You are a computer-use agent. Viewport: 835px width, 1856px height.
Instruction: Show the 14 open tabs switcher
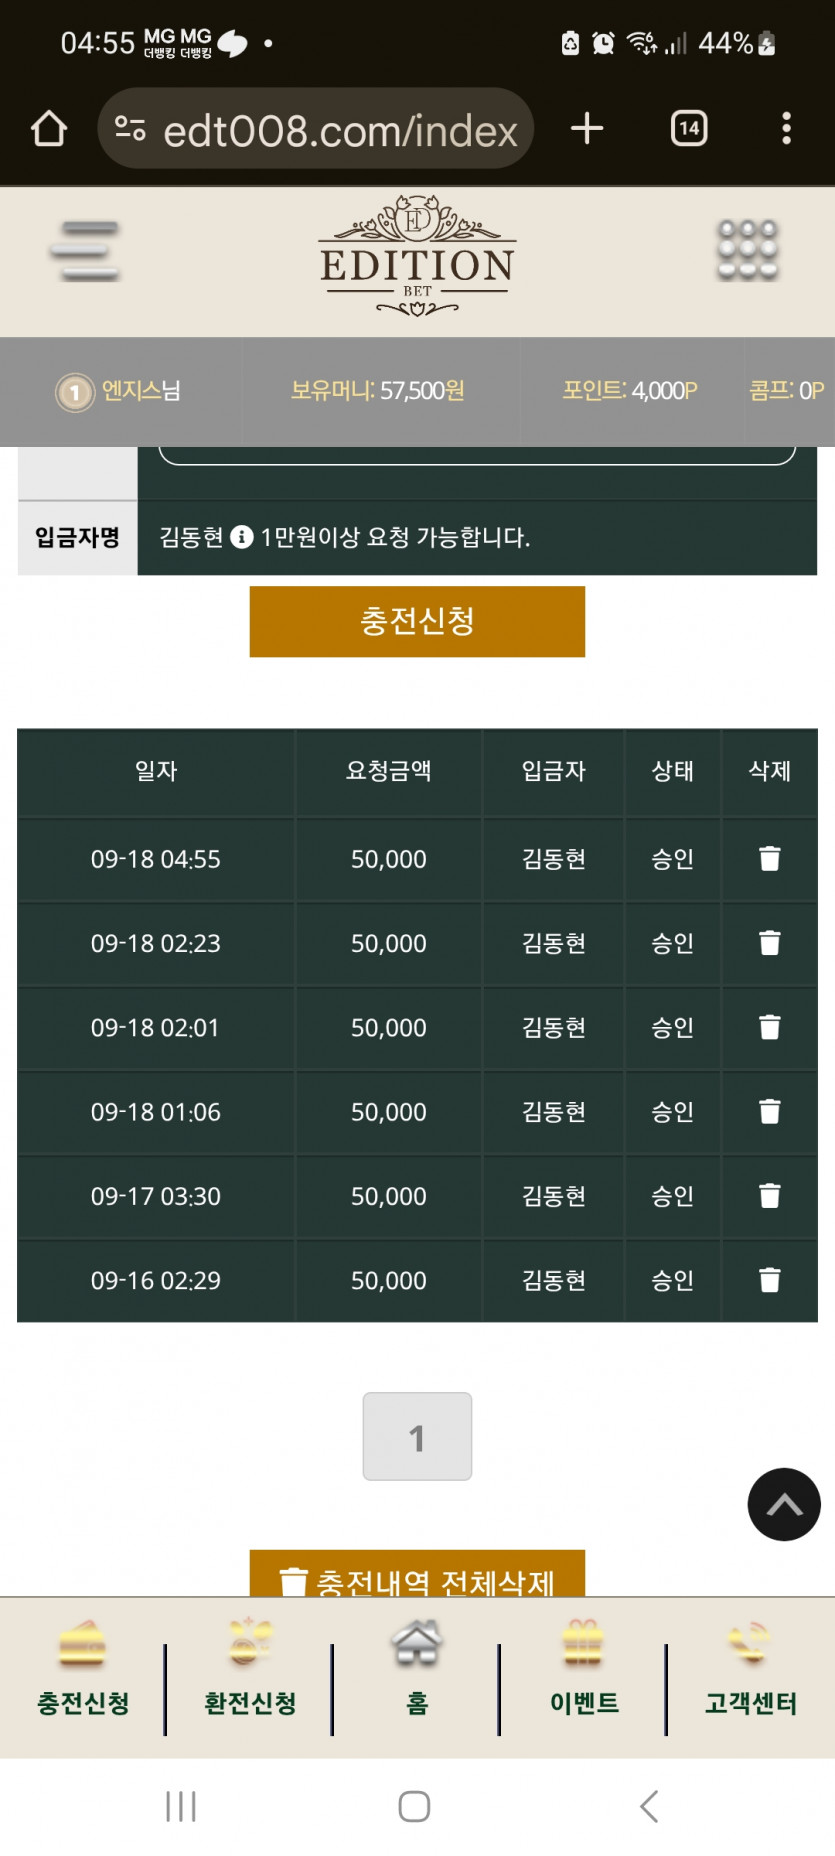tap(689, 129)
